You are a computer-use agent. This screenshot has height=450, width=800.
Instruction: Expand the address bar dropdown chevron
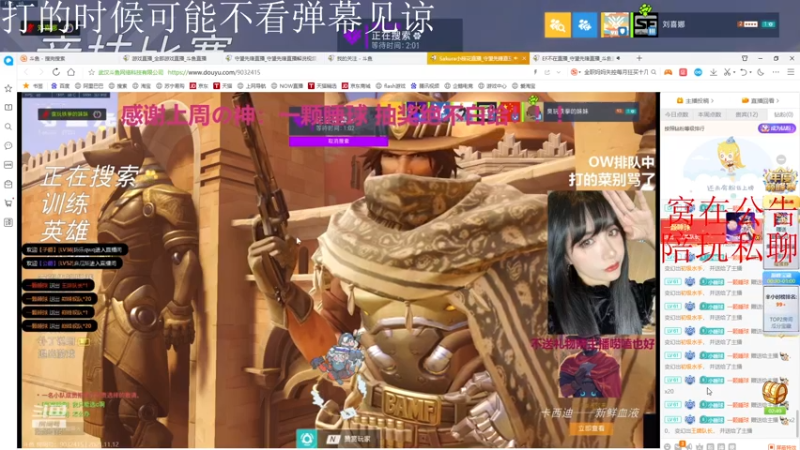[558, 72]
